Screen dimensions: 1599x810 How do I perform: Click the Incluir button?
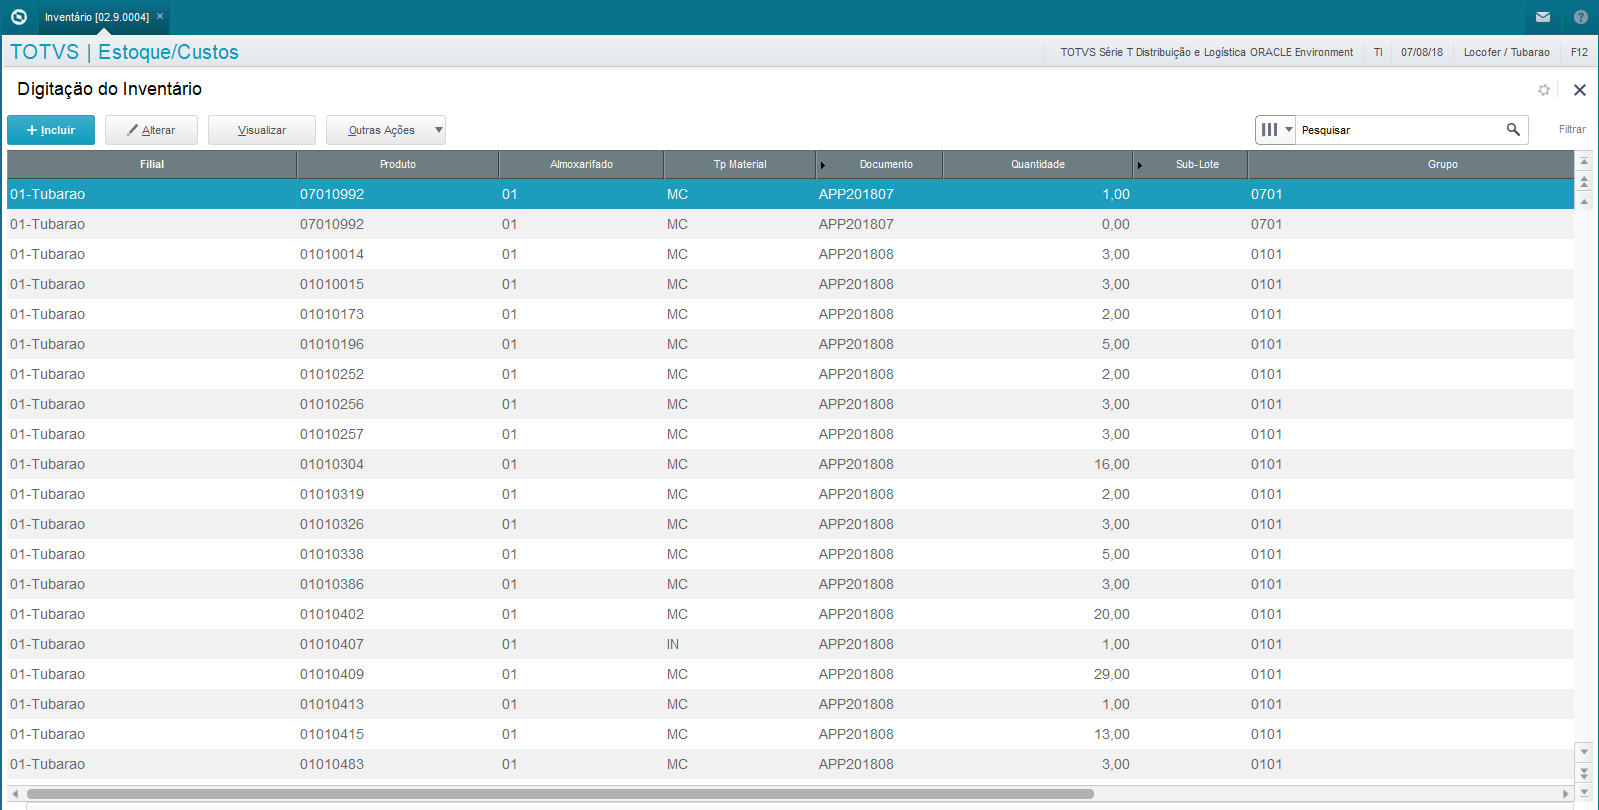tap(51, 130)
